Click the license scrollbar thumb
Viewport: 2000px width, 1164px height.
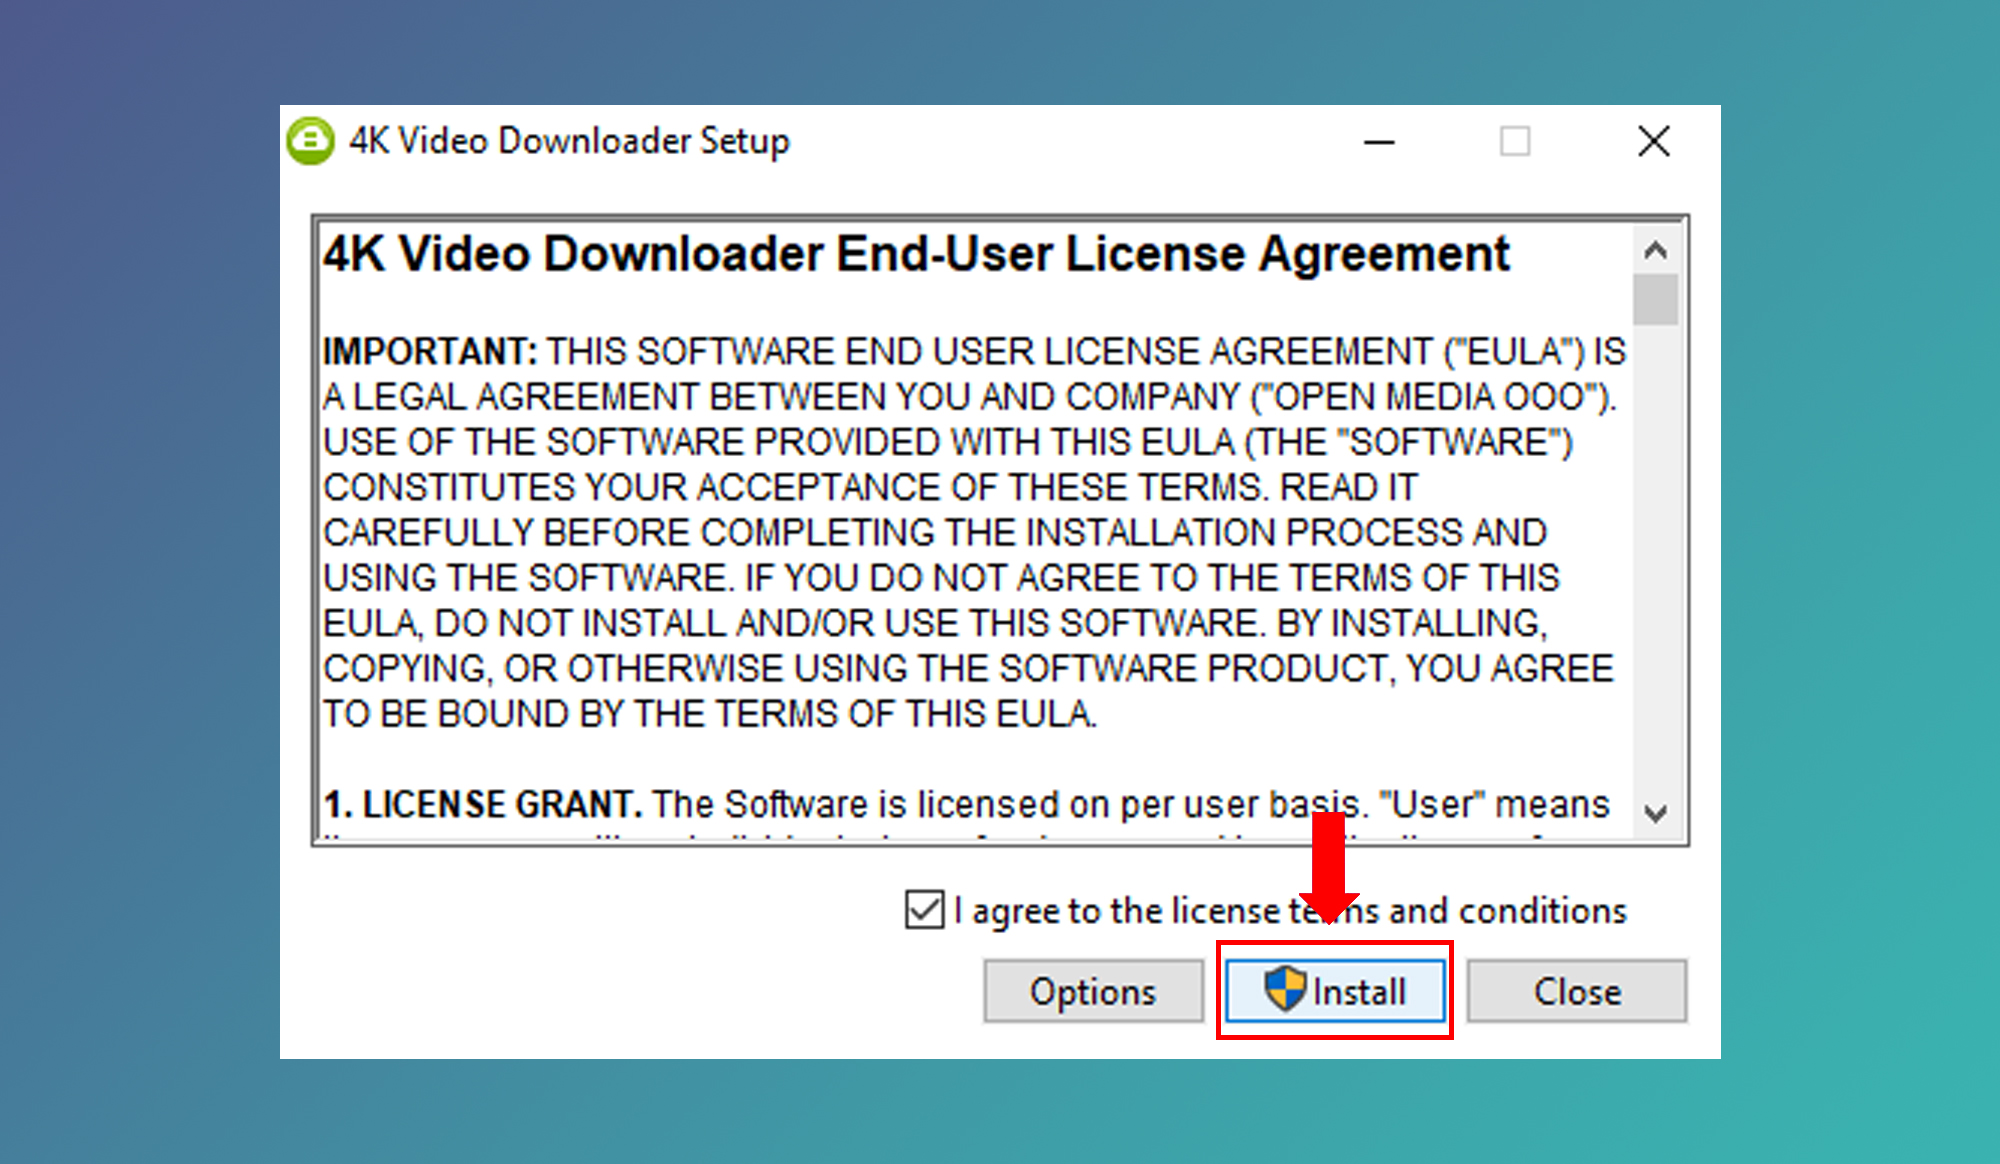[1655, 299]
